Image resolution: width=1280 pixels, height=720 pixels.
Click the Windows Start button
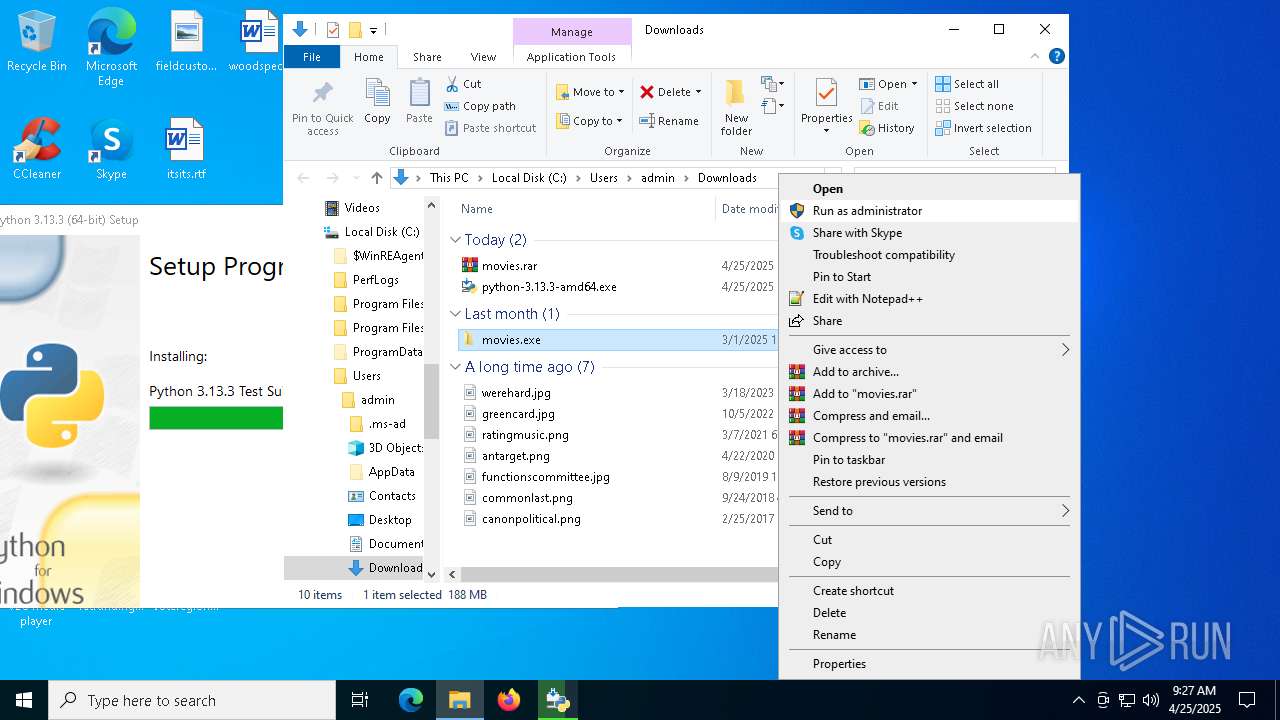click(x=24, y=700)
